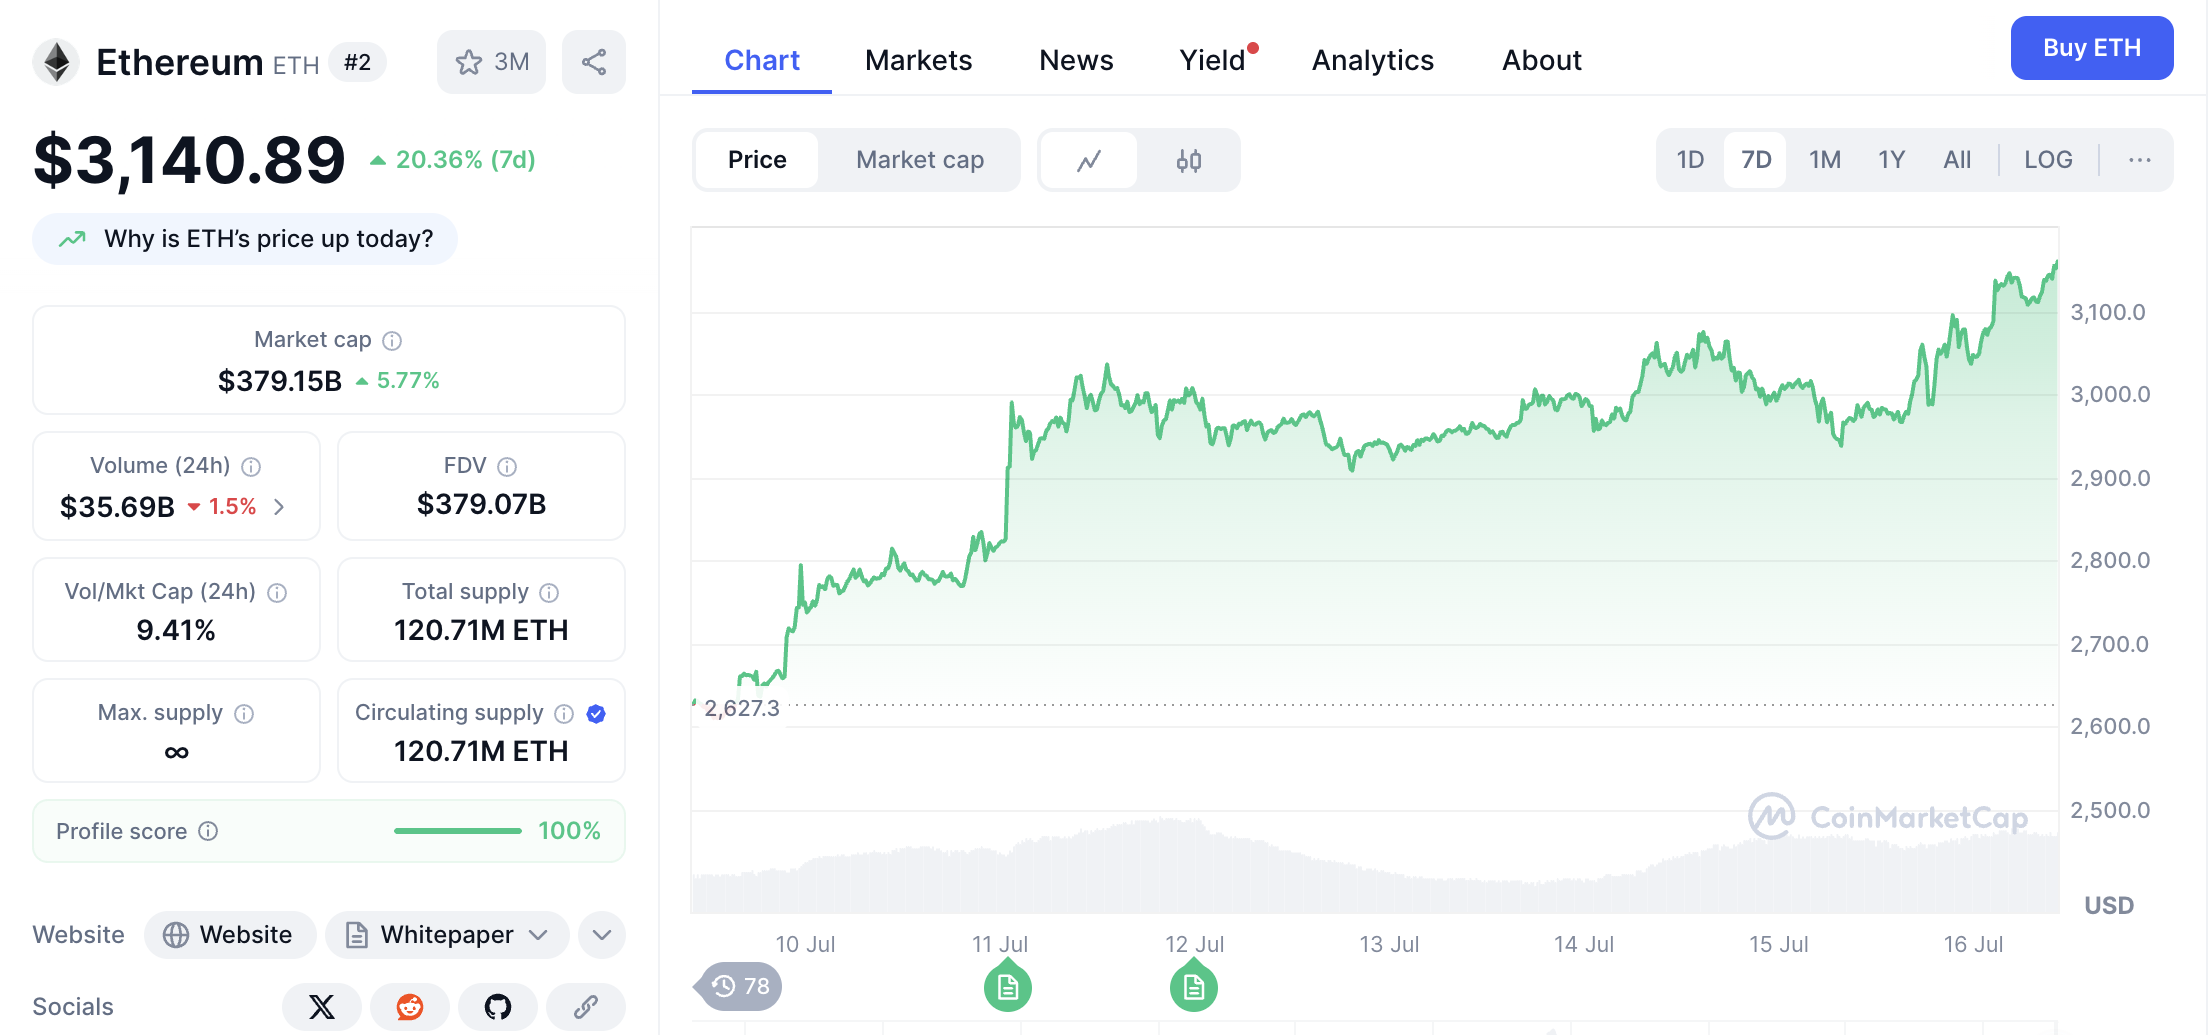The image size is (2208, 1035).
Task: Select the 1M time range
Action: point(1825,160)
